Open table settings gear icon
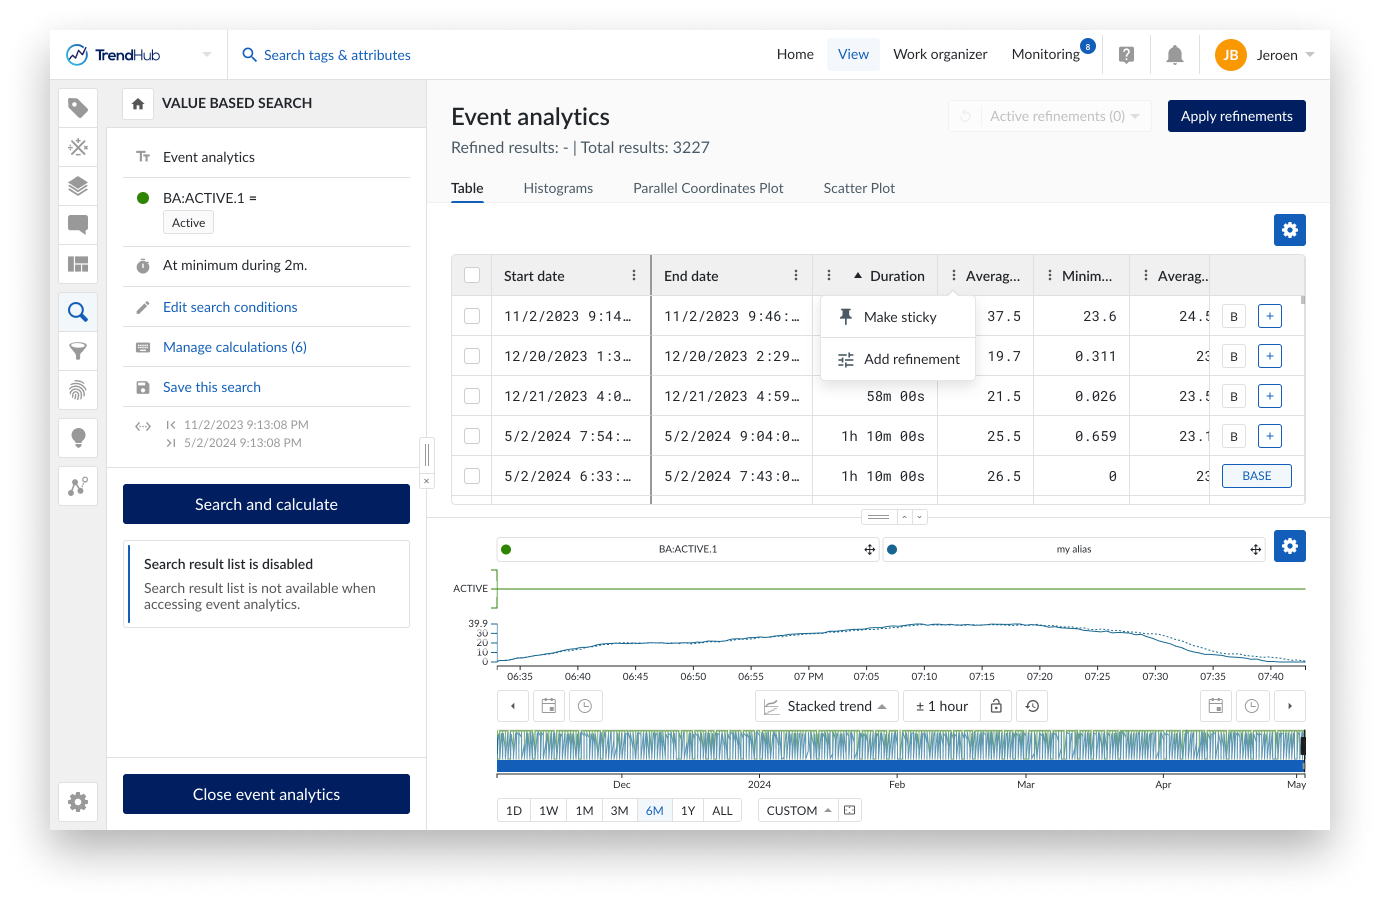This screenshot has height=900, width=1380. pos(1289,230)
